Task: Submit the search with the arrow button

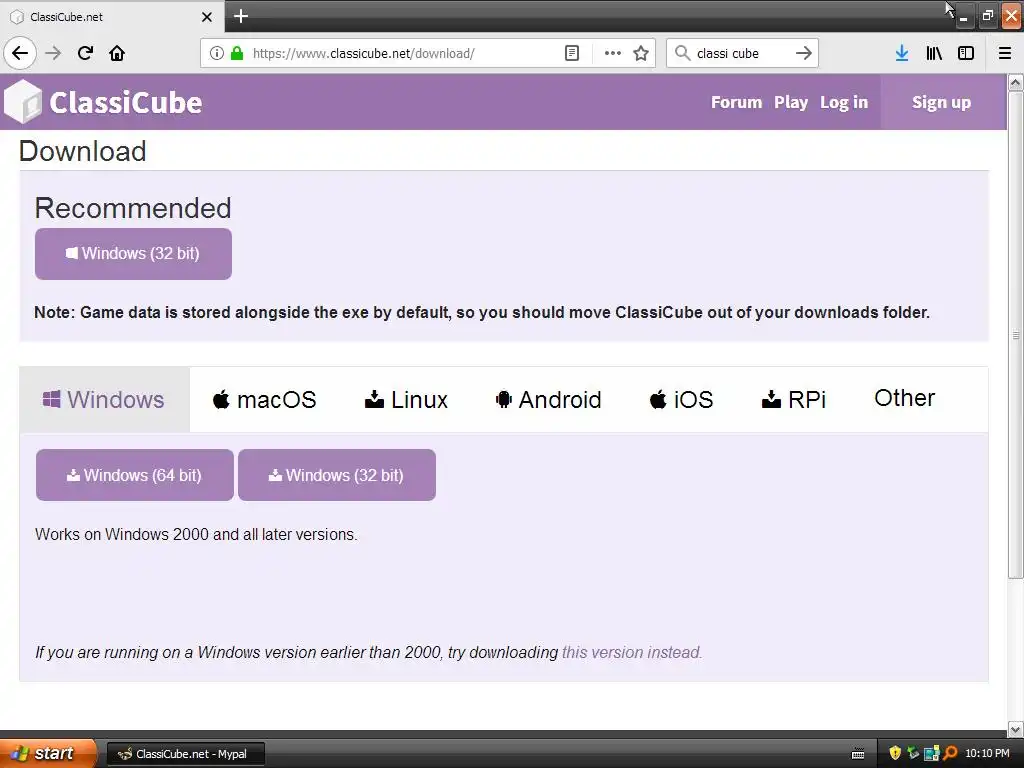Action: 804,53
